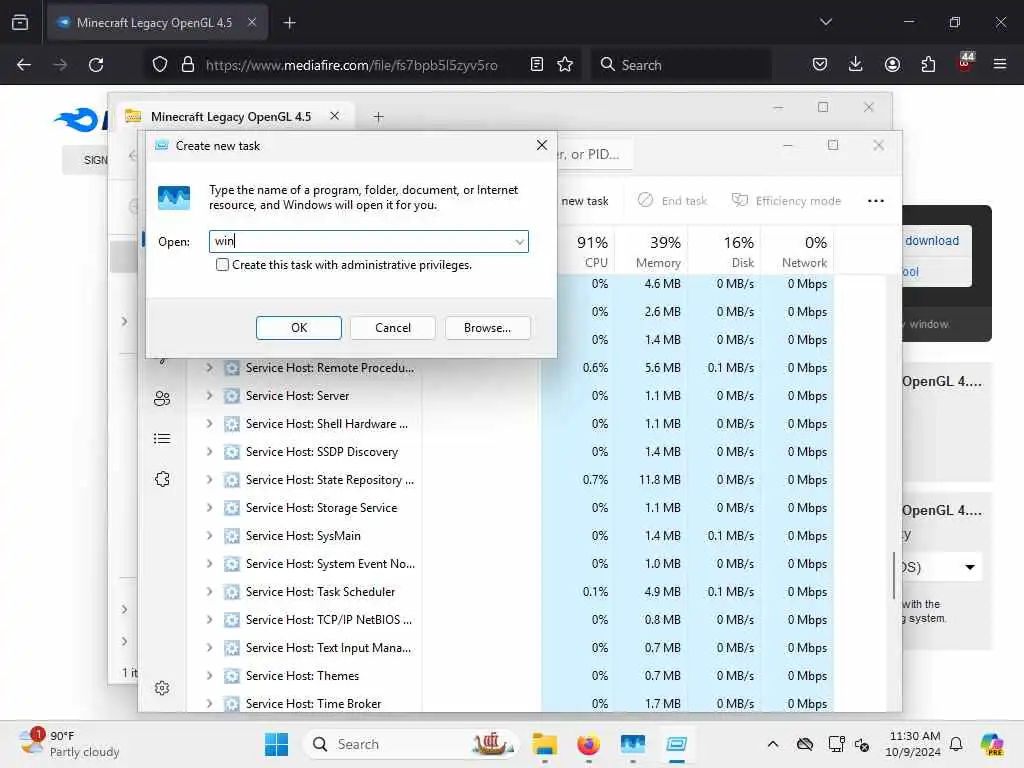Image resolution: width=1024 pixels, height=768 pixels.
Task: Open a new Firefox tab
Action: 289,23
